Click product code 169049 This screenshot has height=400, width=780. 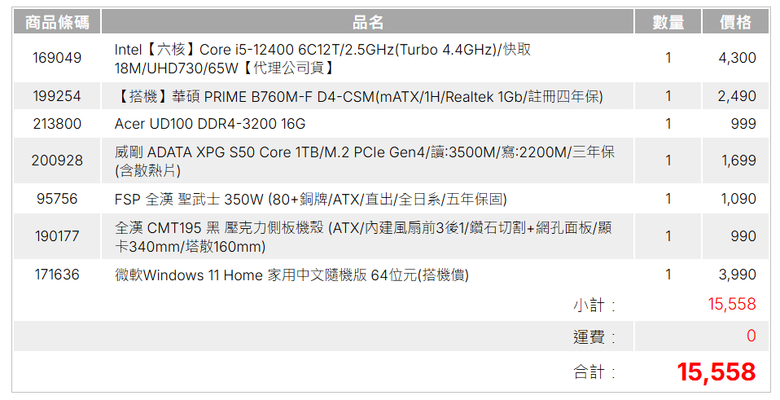pos(57,58)
